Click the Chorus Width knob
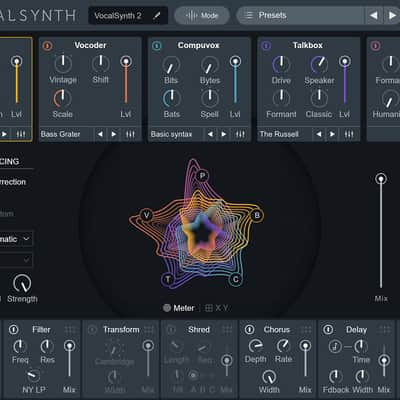 [x=269, y=377]
